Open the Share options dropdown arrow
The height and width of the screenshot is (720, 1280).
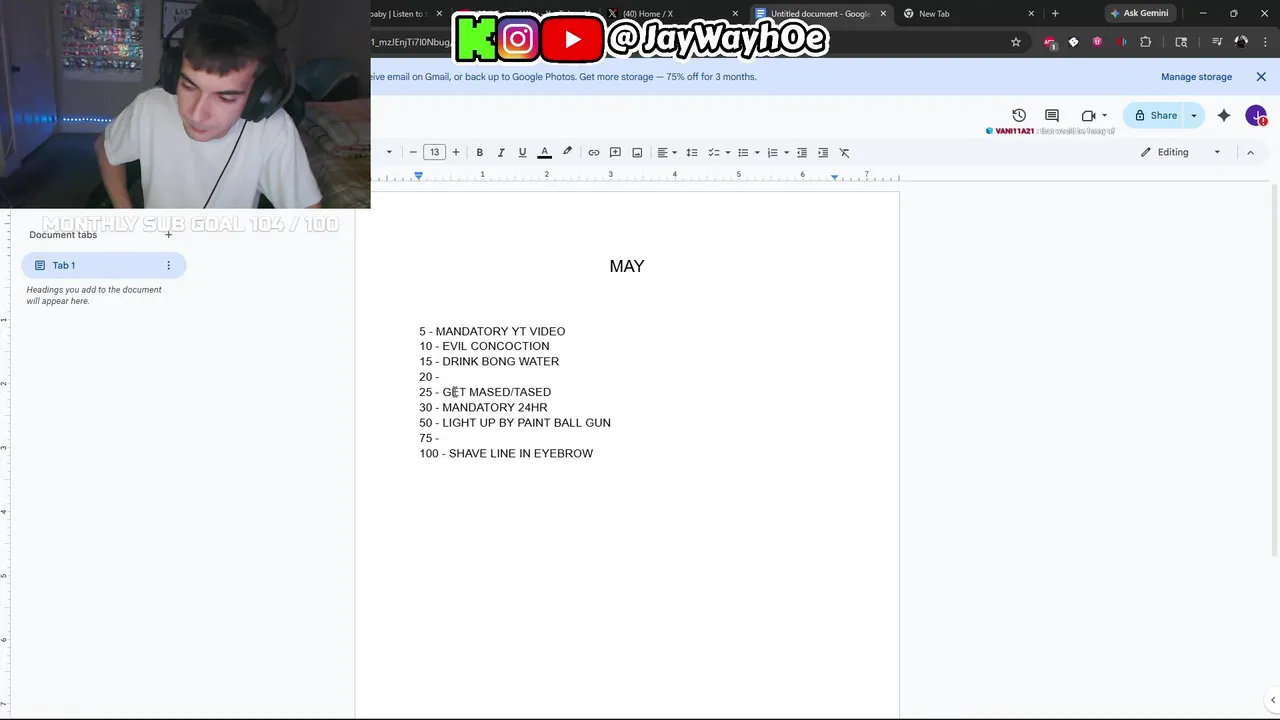click(x=1193, y=115)
